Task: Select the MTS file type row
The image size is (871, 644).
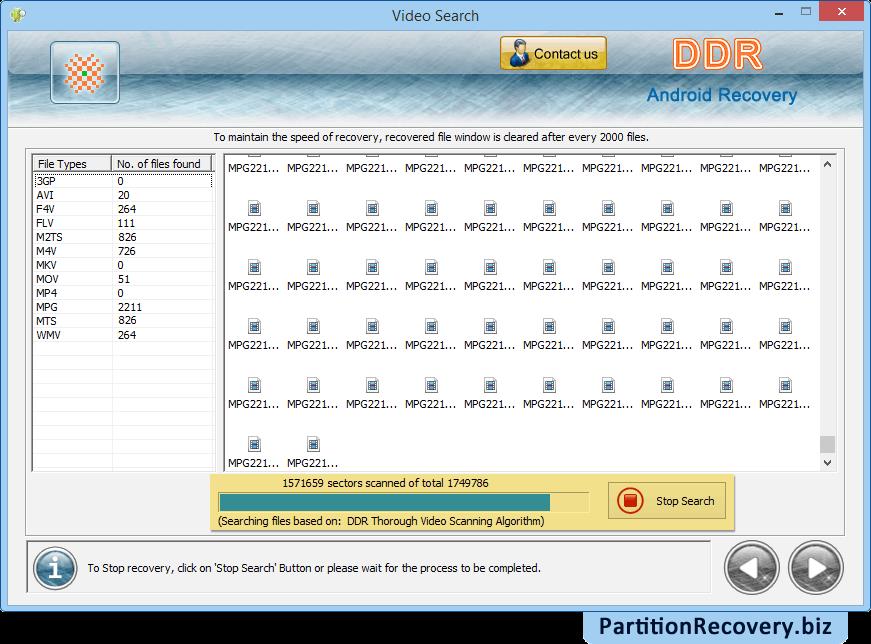Action: click(123, 321)
